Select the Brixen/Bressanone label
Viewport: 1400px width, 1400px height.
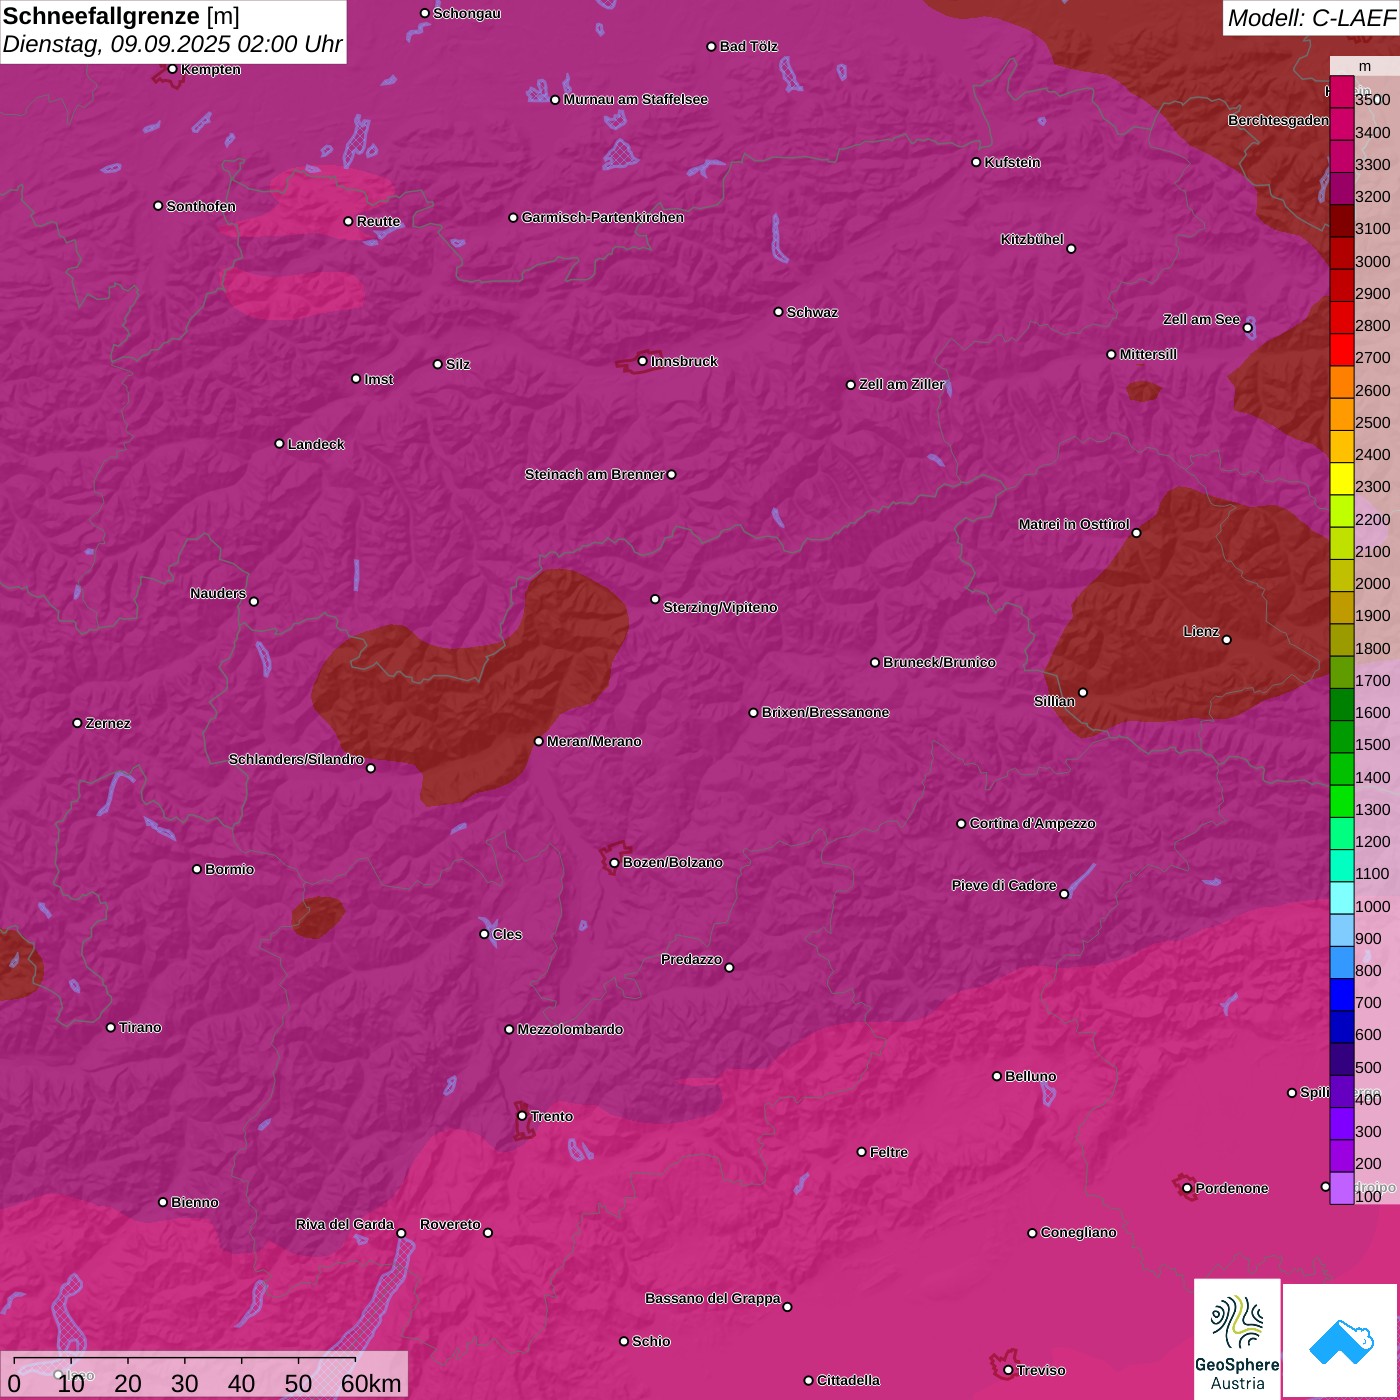[x=825, y=712]
